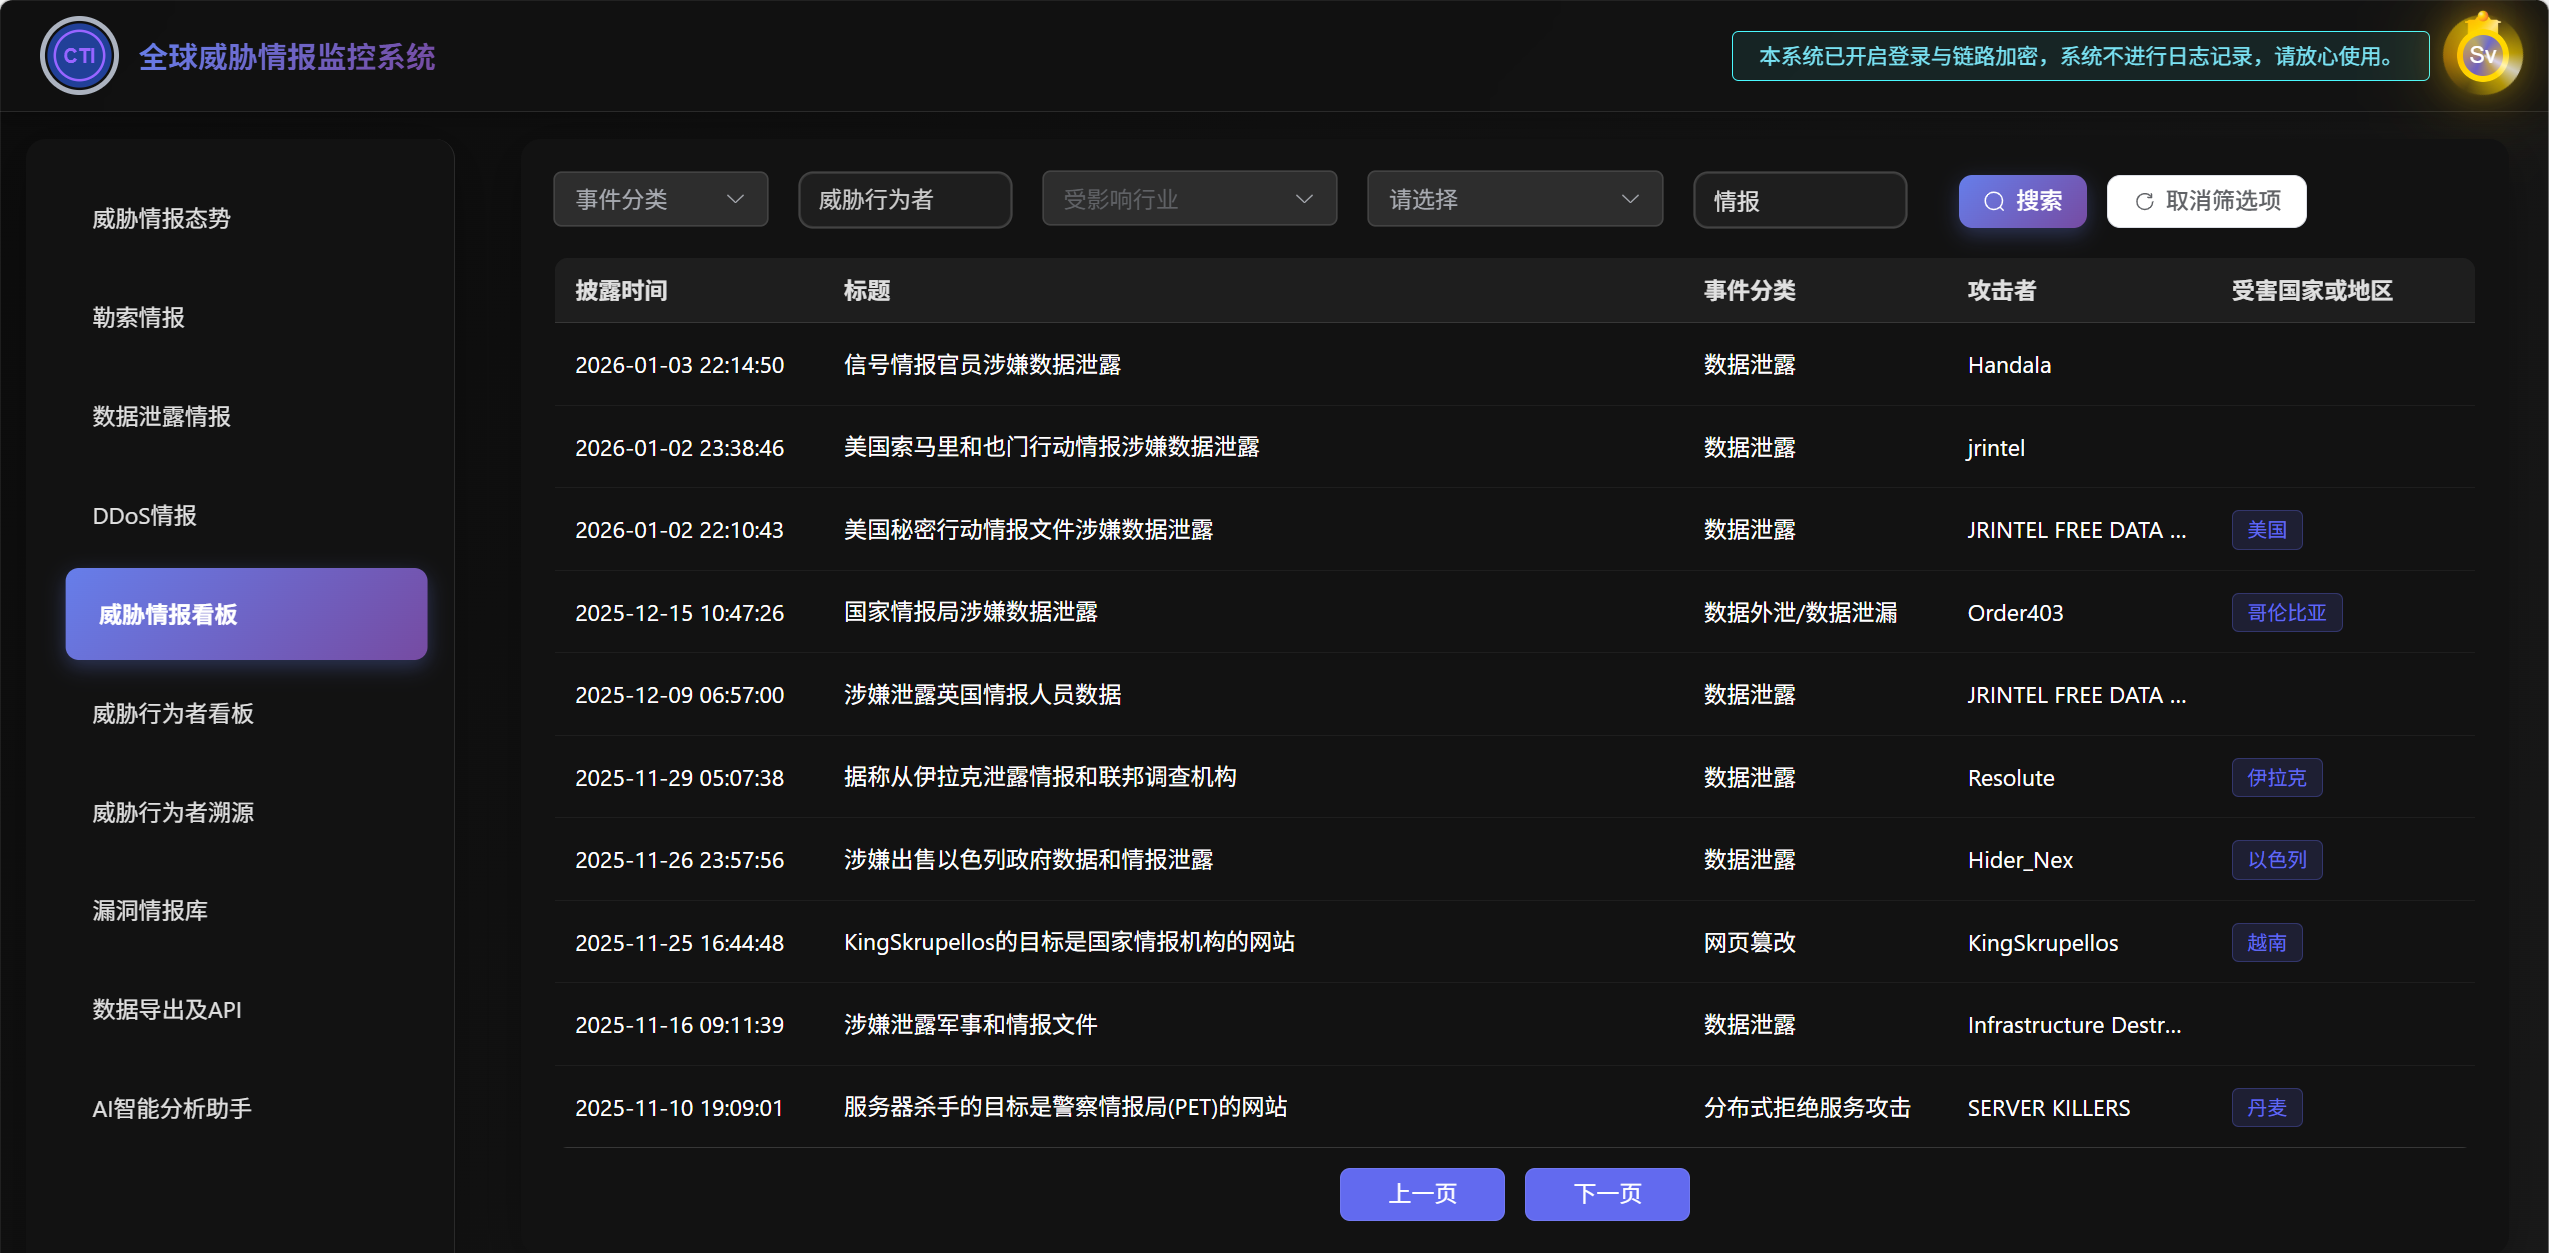Click the 下一页 pagination button
Viewport: 2549px width, 1253px height.
point(1605,1193)
